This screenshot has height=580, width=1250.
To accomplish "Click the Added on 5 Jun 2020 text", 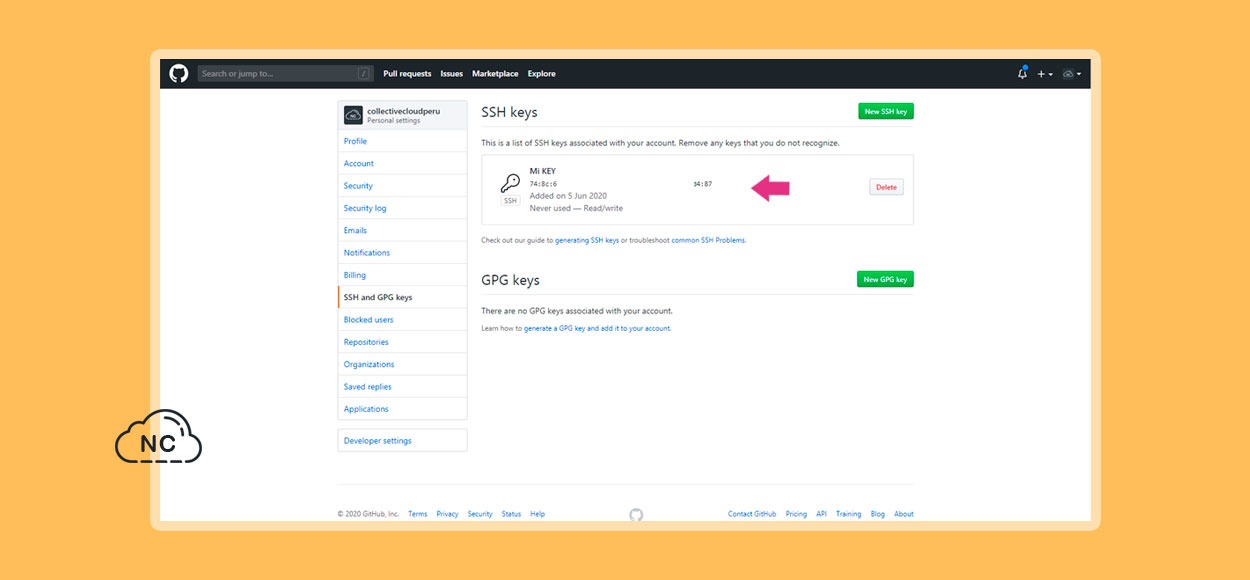I will pyautogui.click(x=568, y=196).
